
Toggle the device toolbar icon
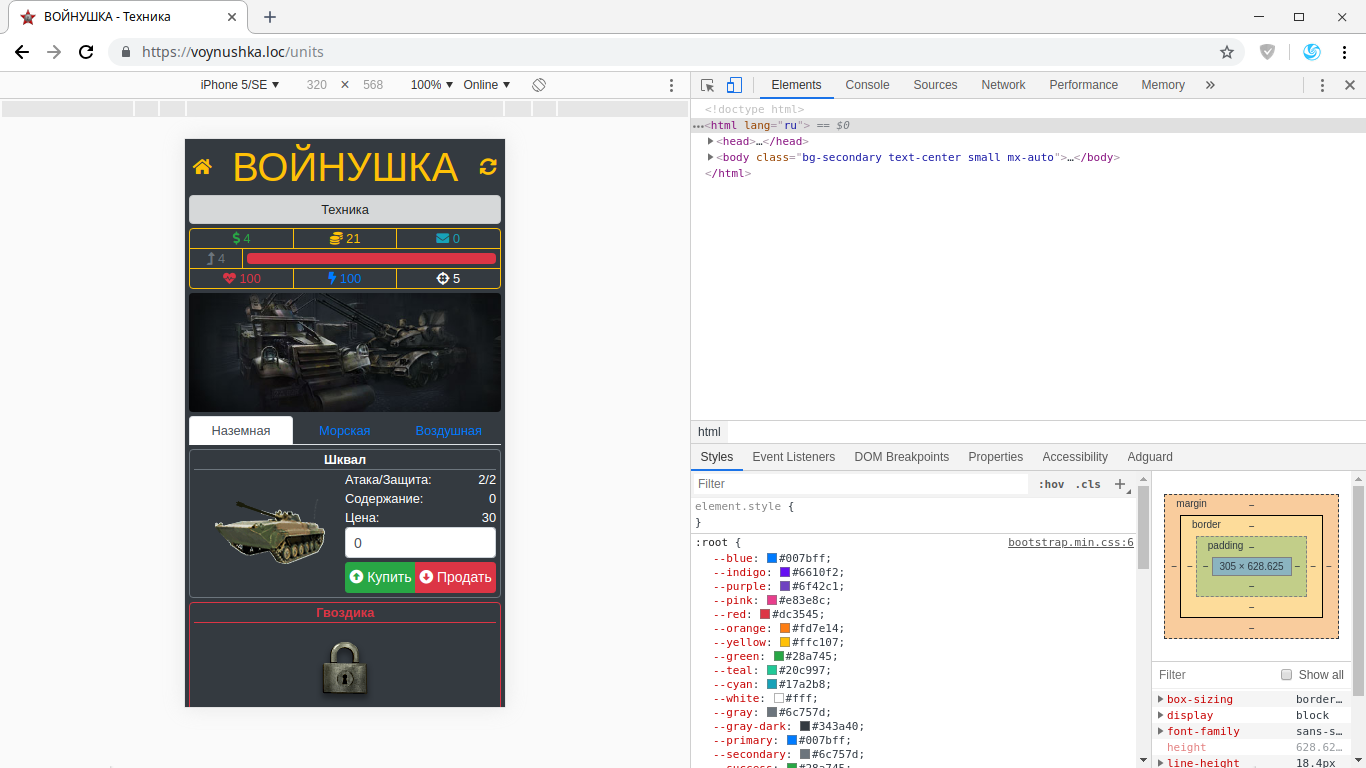[x=734, y=85]
